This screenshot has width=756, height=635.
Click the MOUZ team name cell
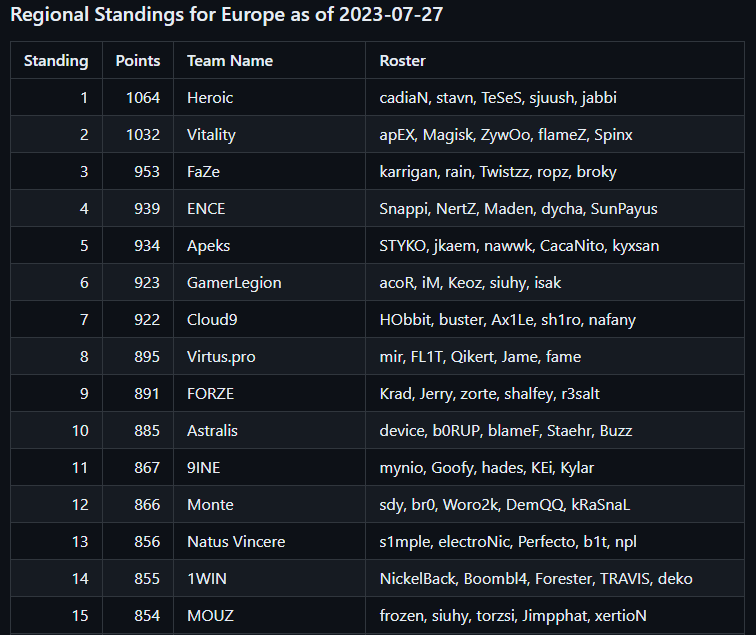point(269,616)
